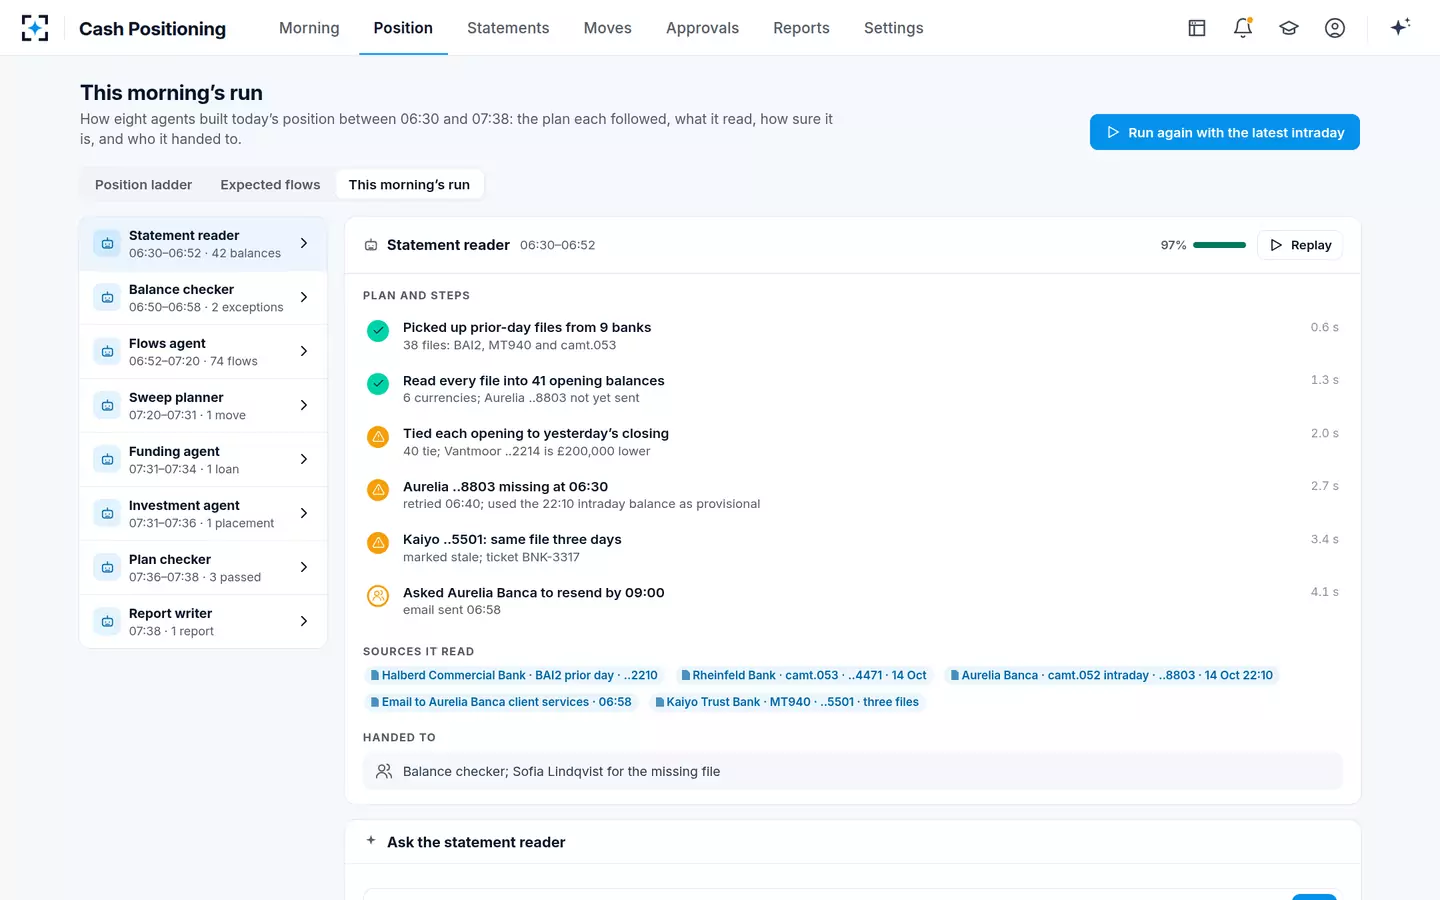This screenshot has width=1440, height=900.
Task: Open Aurelia Banca camt.052 intraday source chip
Action: click(x=1111, y=675)
